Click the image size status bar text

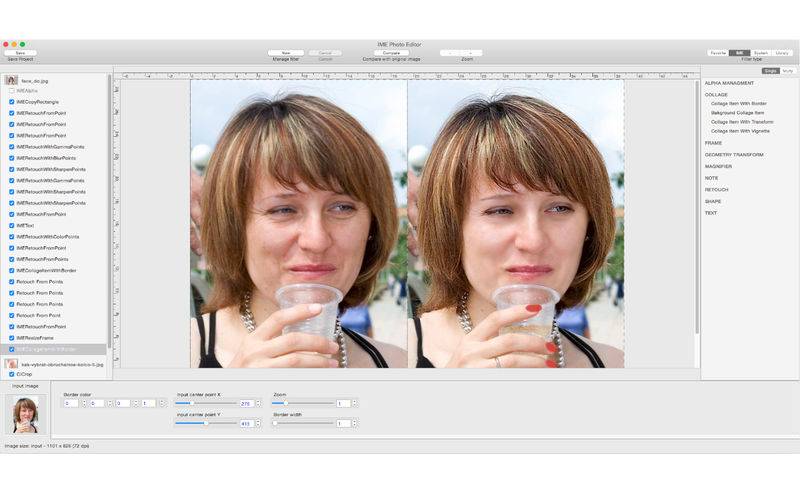pos(47,446)
